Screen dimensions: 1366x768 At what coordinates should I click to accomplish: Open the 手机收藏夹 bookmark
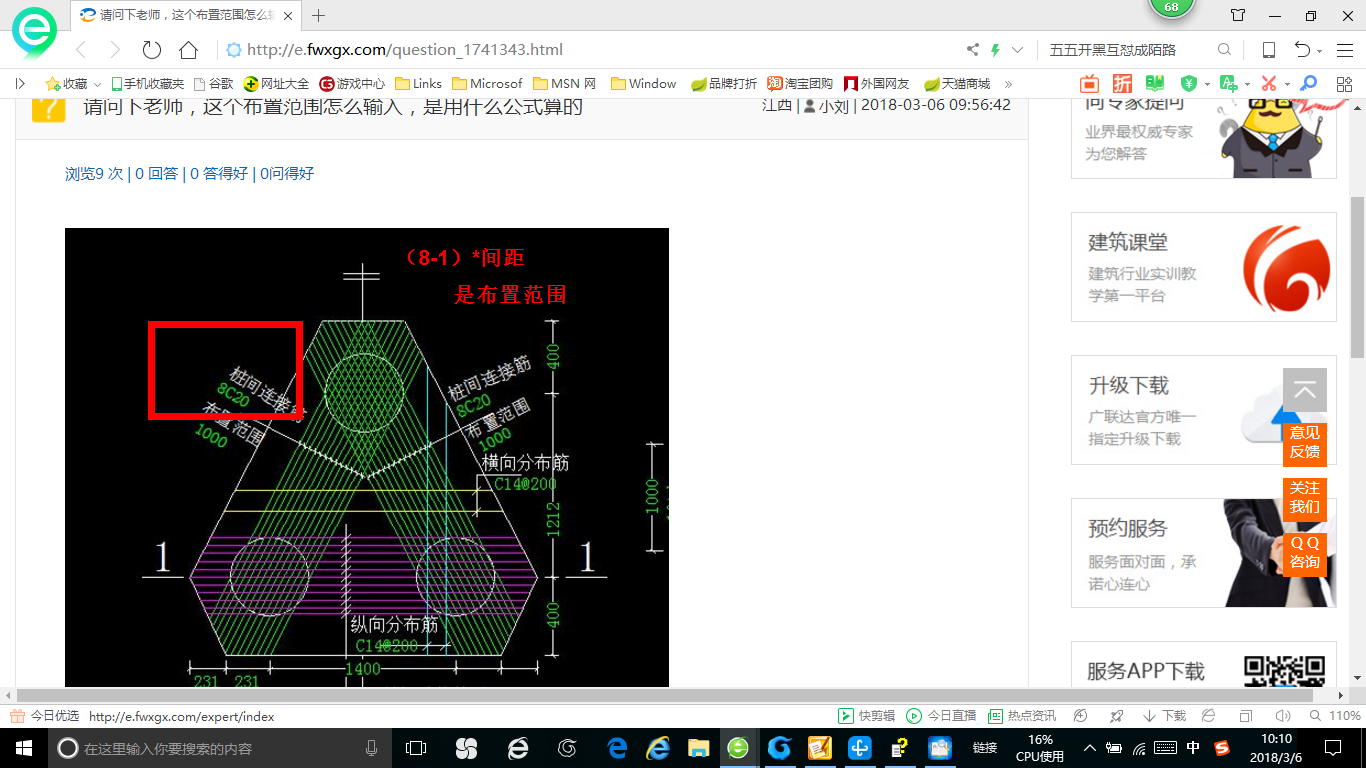click(x=147, y=84)
